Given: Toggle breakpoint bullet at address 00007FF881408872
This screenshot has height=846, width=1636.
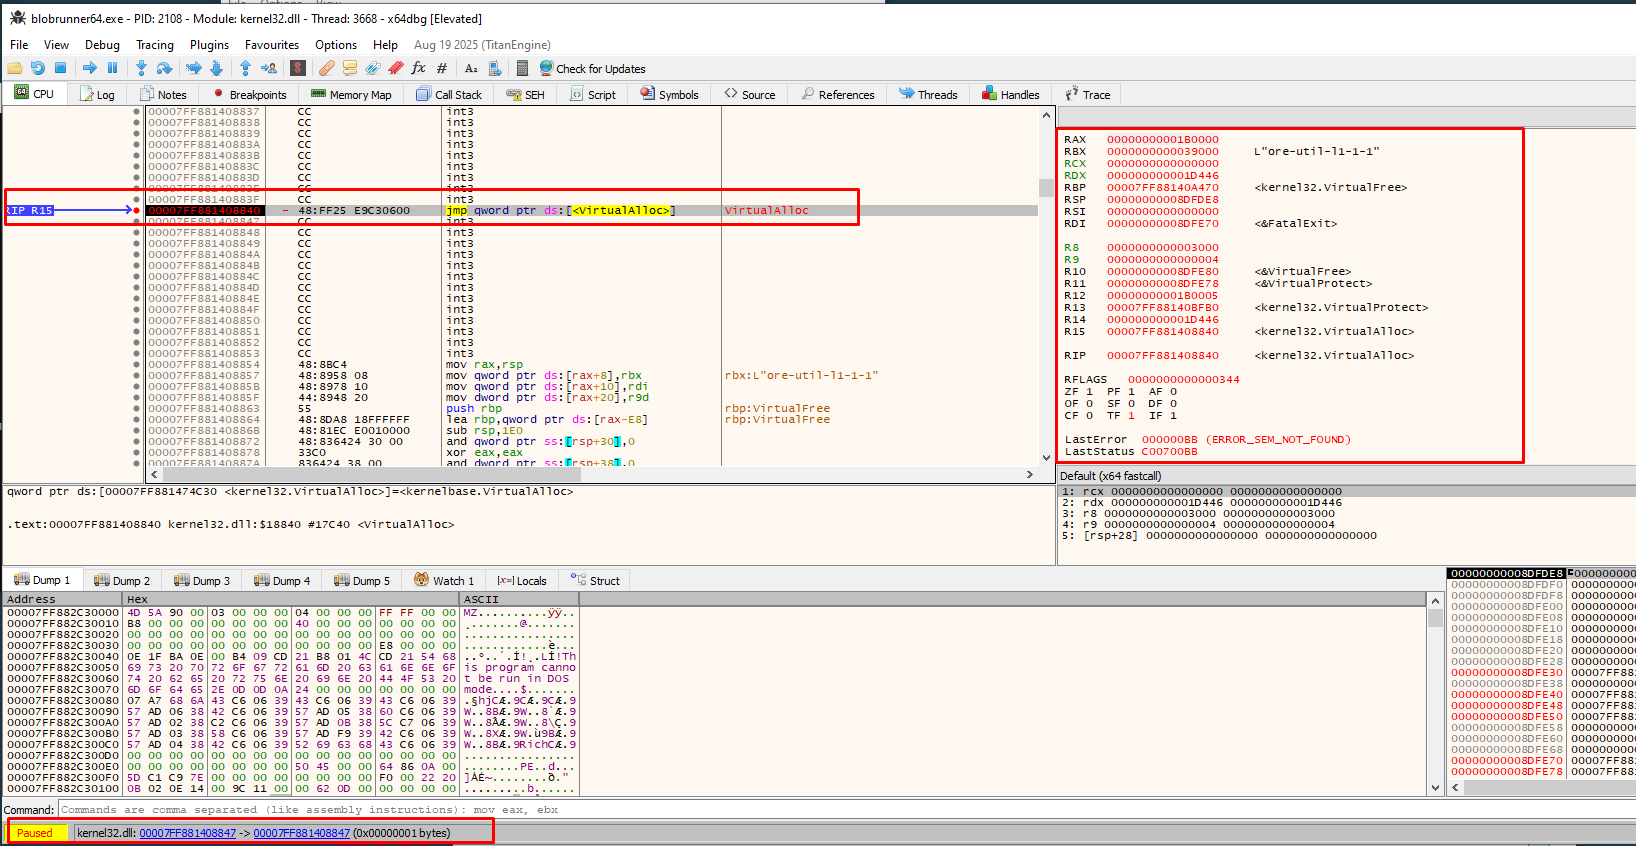Looking at the screenshot, I should (137, 441).
